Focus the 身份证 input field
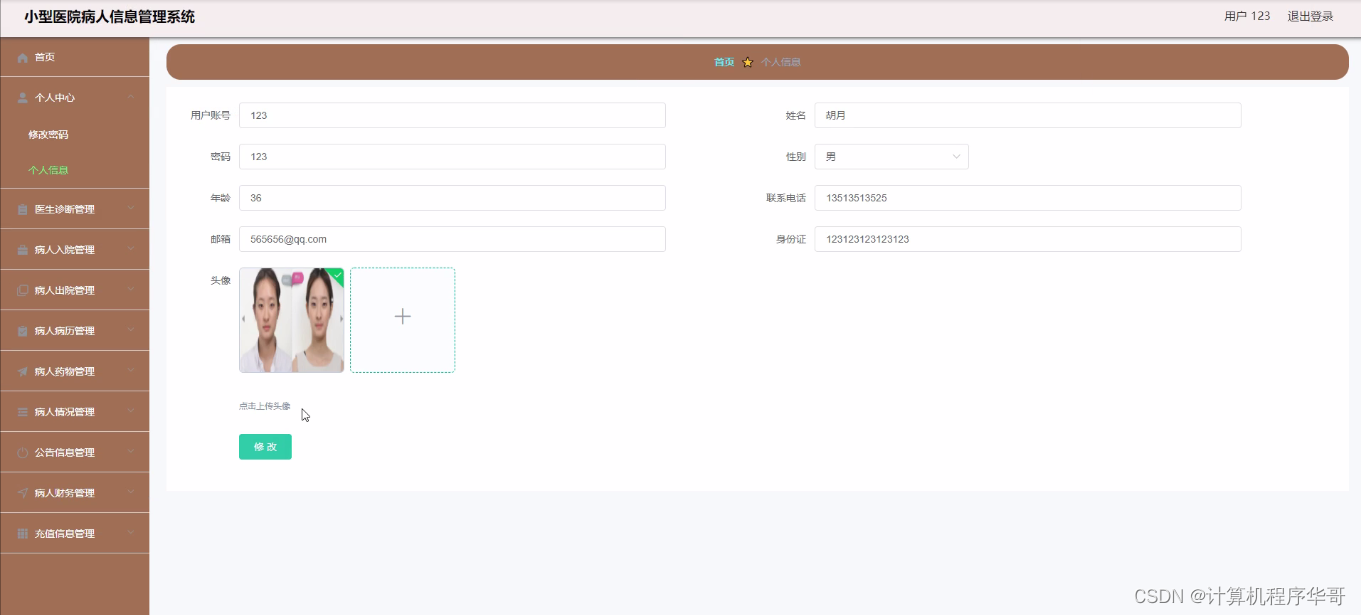The height and width of the screenshot is (615, 1361). 1028,239
